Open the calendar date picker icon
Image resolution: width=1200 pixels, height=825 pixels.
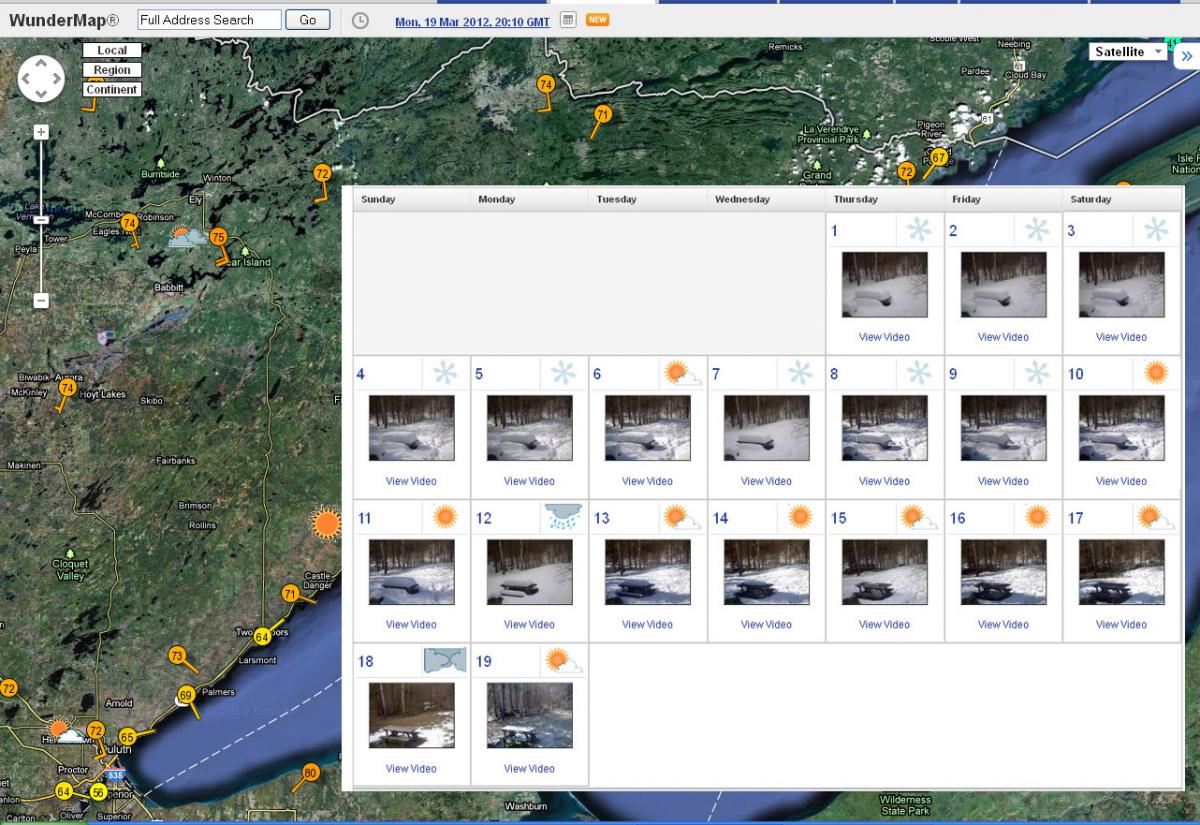567,20
